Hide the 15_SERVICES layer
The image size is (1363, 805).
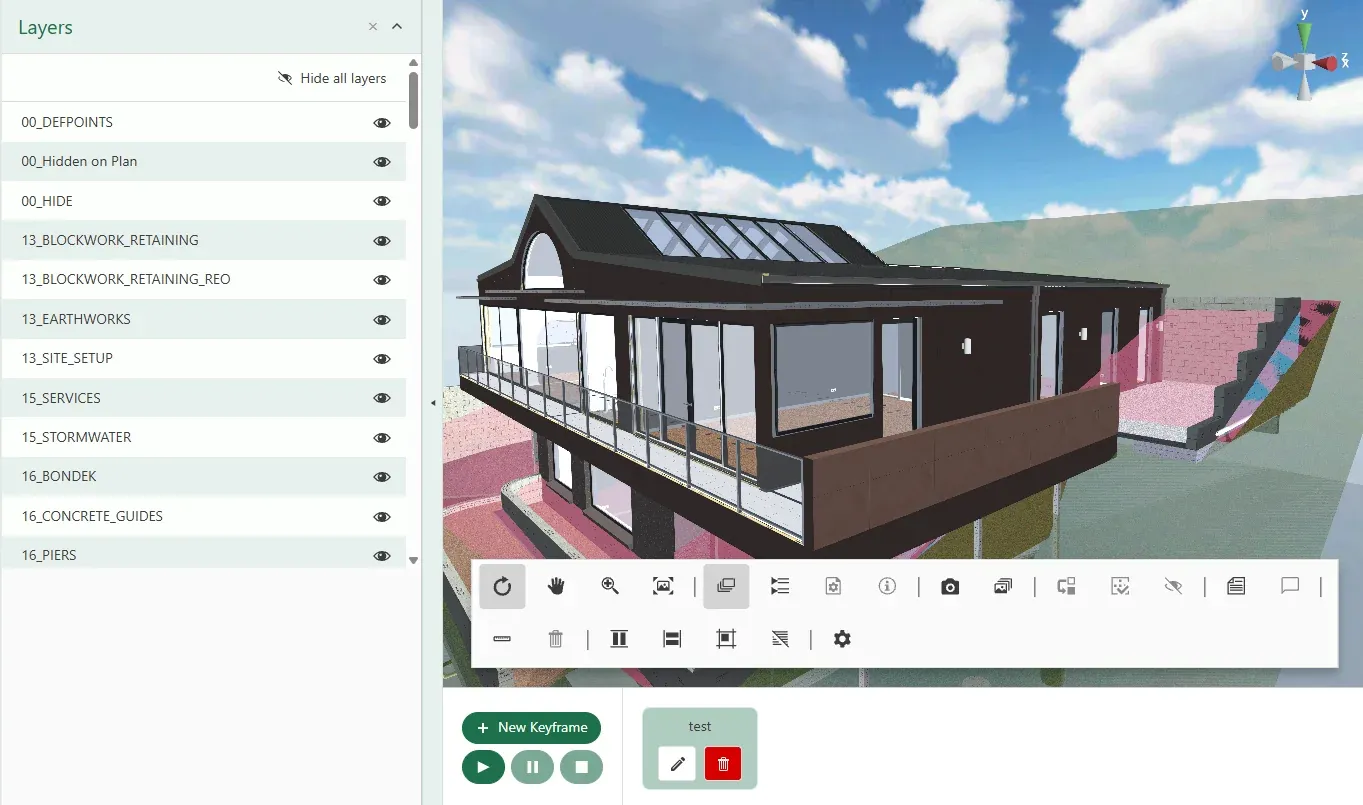pyautogui.click(x=382, y=398)
